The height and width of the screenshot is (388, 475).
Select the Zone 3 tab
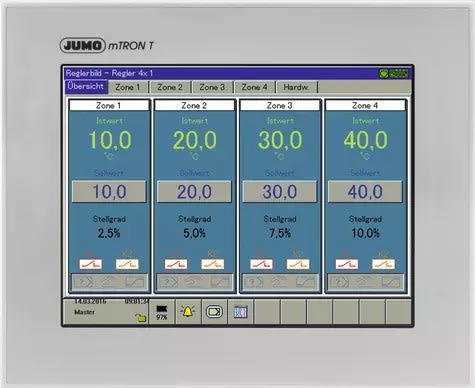pyautogui.click(x=212, y=87)
